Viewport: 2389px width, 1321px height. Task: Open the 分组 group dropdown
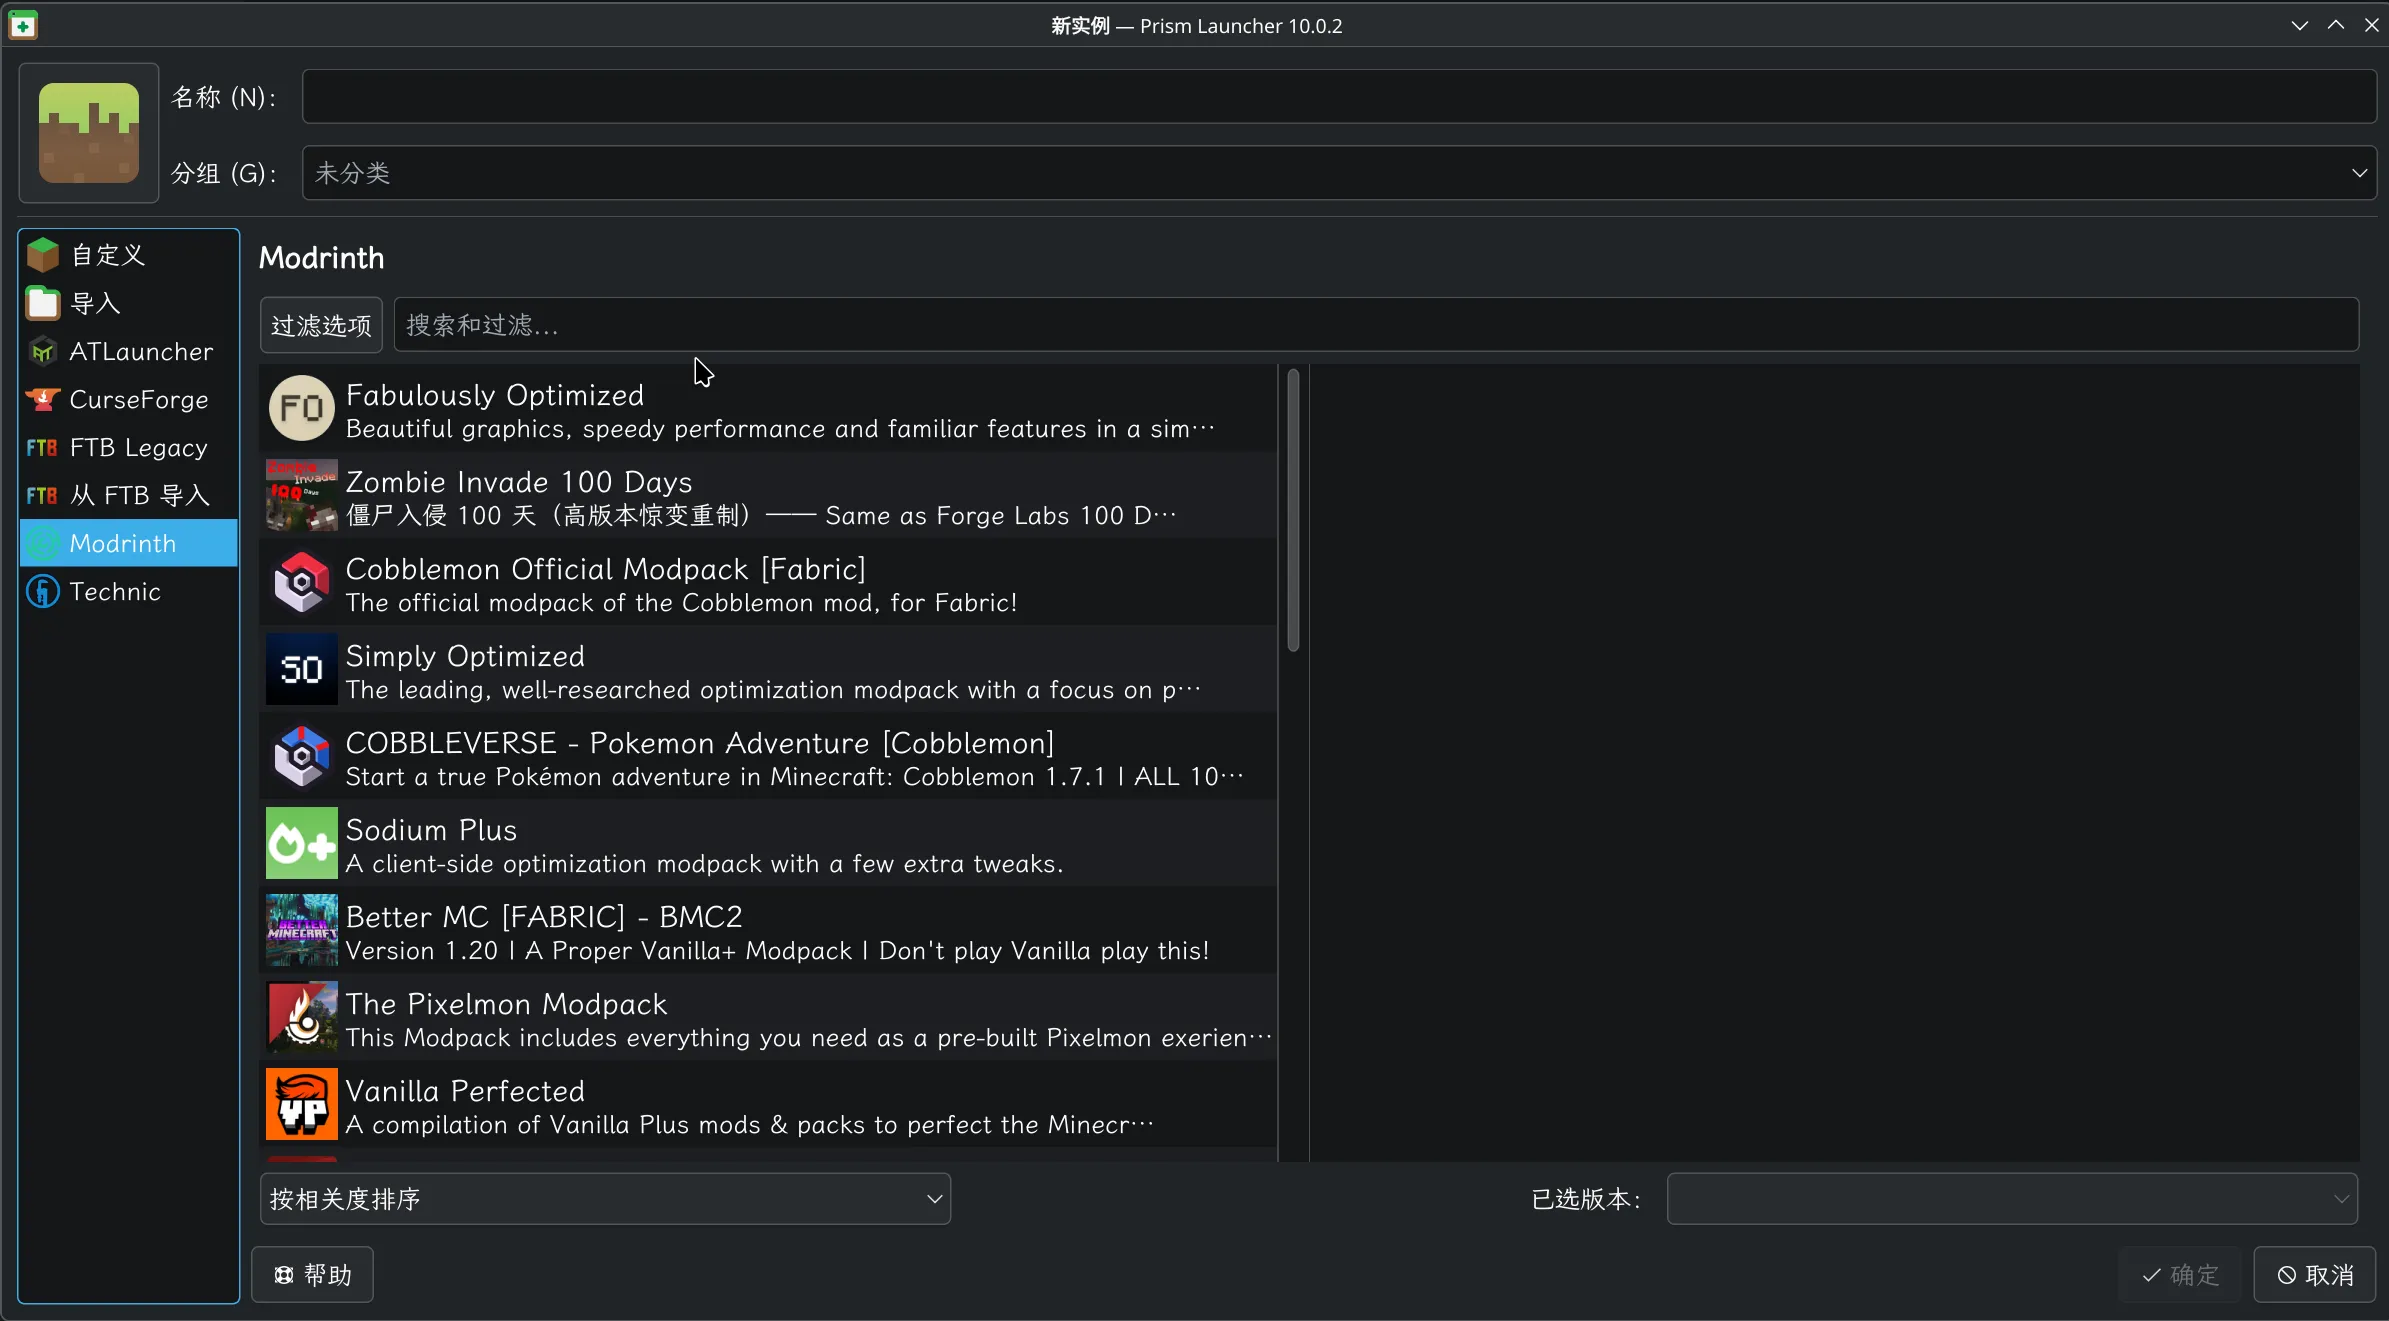1339,173
